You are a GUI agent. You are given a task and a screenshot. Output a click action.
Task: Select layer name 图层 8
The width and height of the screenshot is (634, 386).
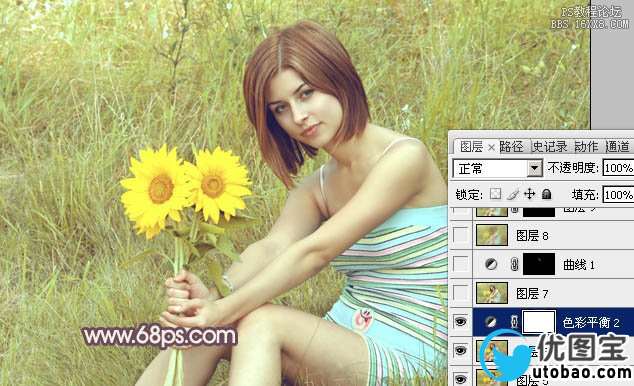point(532,236)
